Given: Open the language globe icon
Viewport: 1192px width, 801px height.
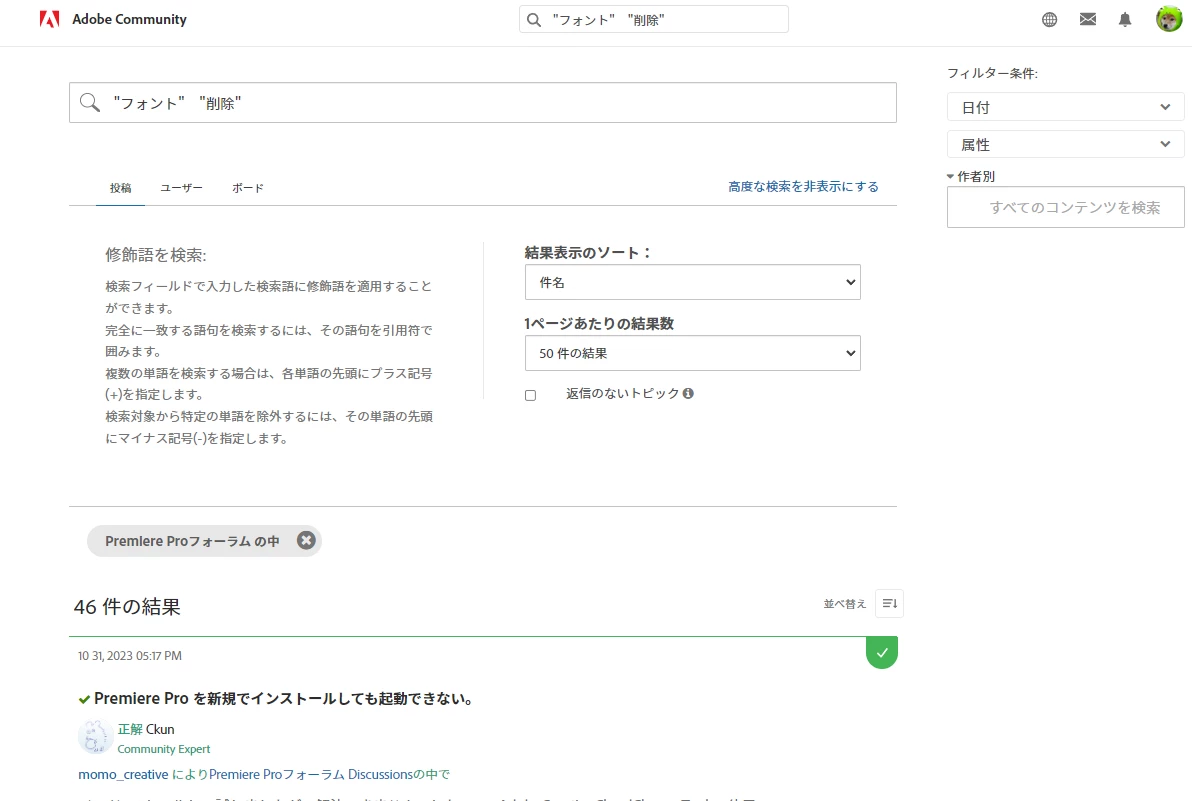Looking at the screenshot, I should pyautogui.click(x=1049, y=20).
